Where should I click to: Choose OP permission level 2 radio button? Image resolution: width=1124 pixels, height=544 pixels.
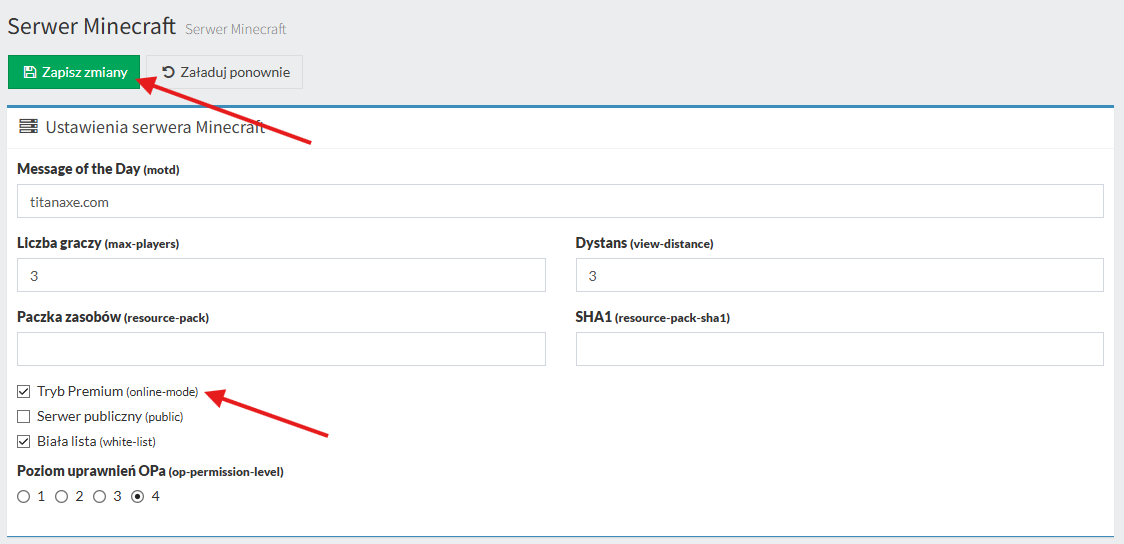tap(62, 496)
